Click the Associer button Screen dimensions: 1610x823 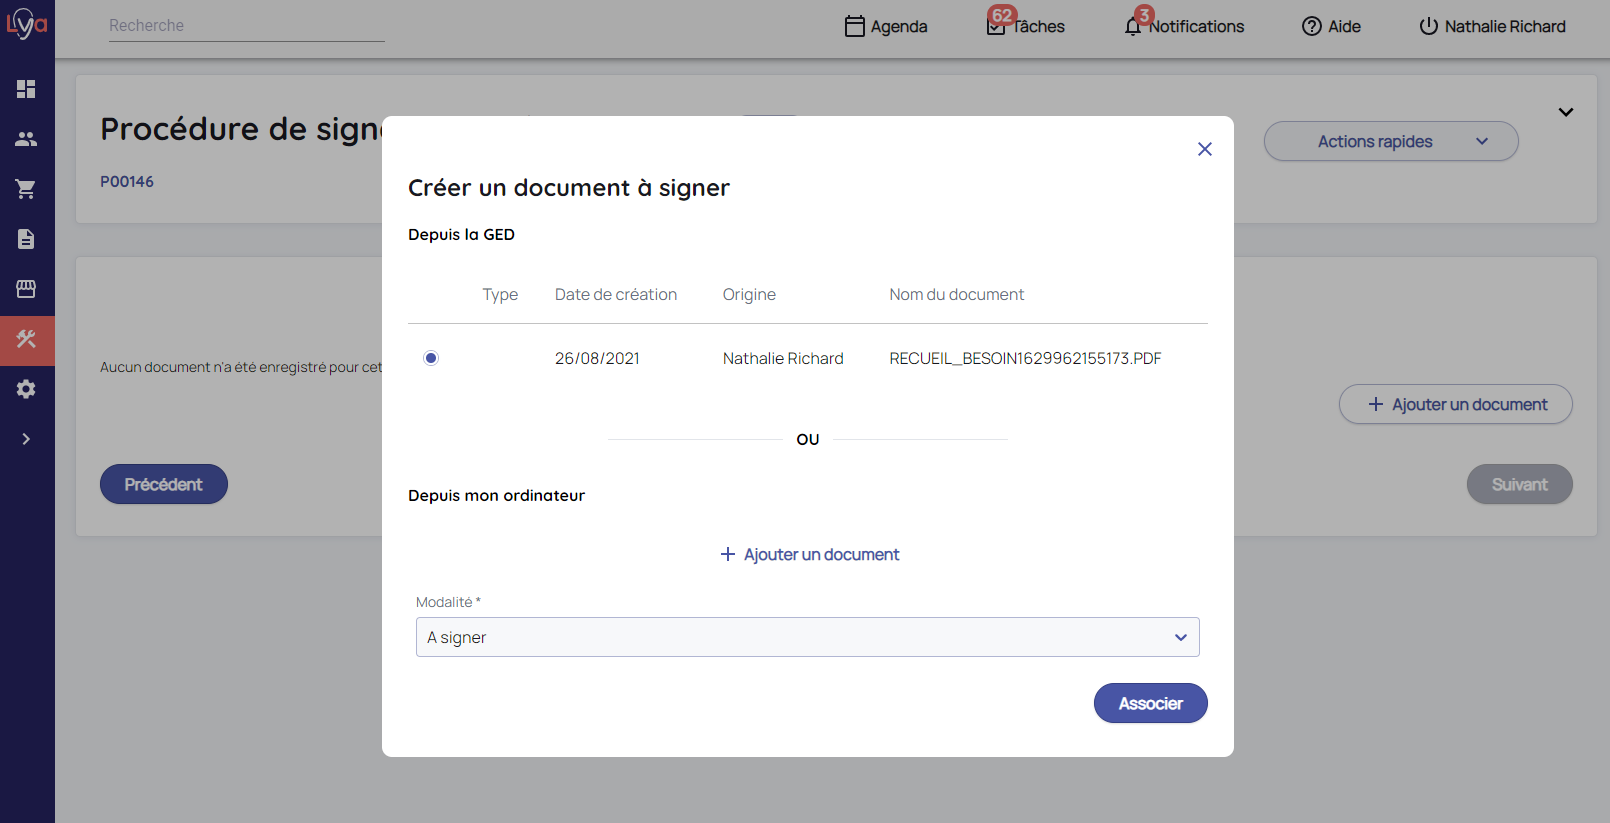1150,703
